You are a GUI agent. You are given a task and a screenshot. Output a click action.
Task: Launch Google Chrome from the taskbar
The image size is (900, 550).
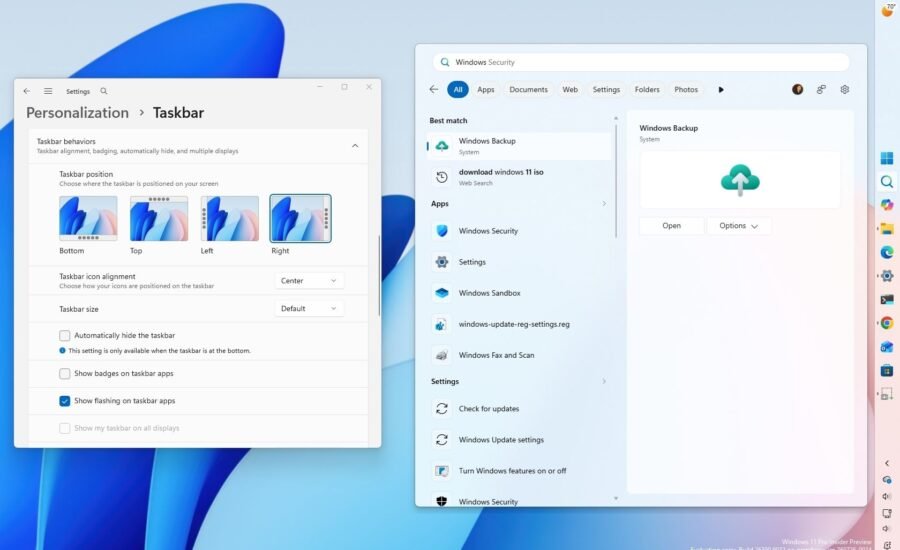coord(887,323)
